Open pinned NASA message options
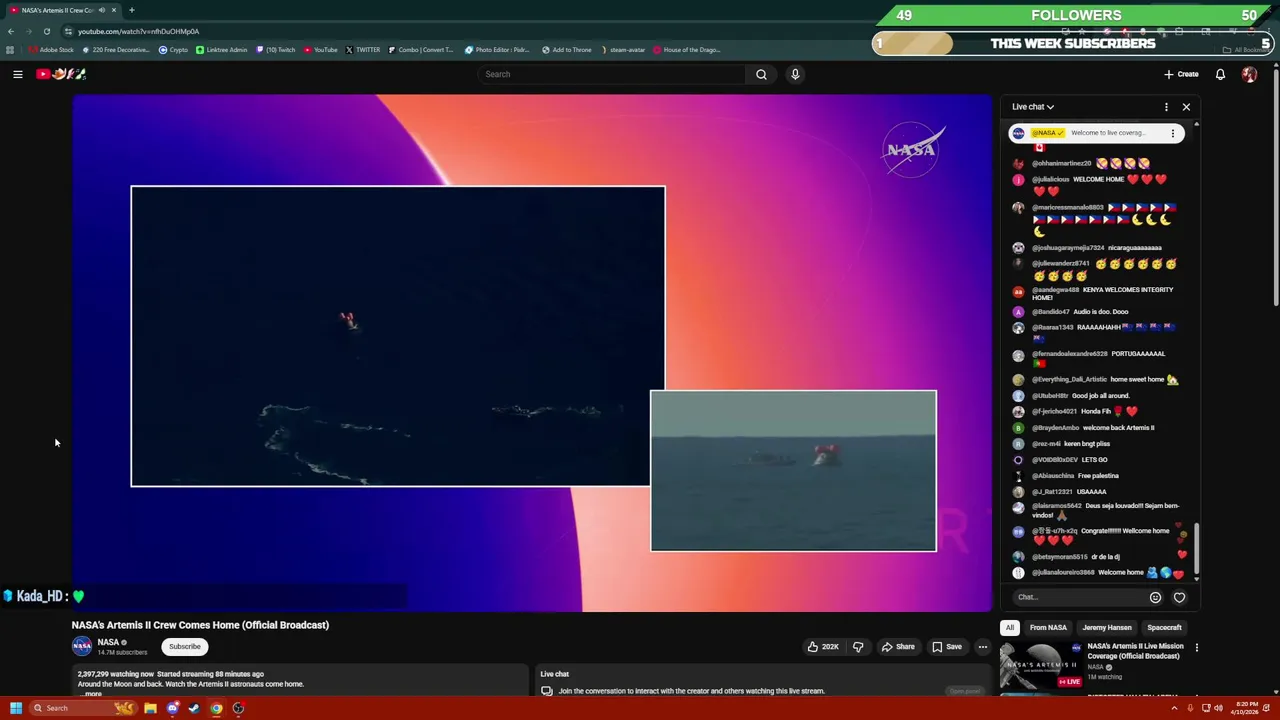This screenshot has height=720, width=1280. point(1173,133)
